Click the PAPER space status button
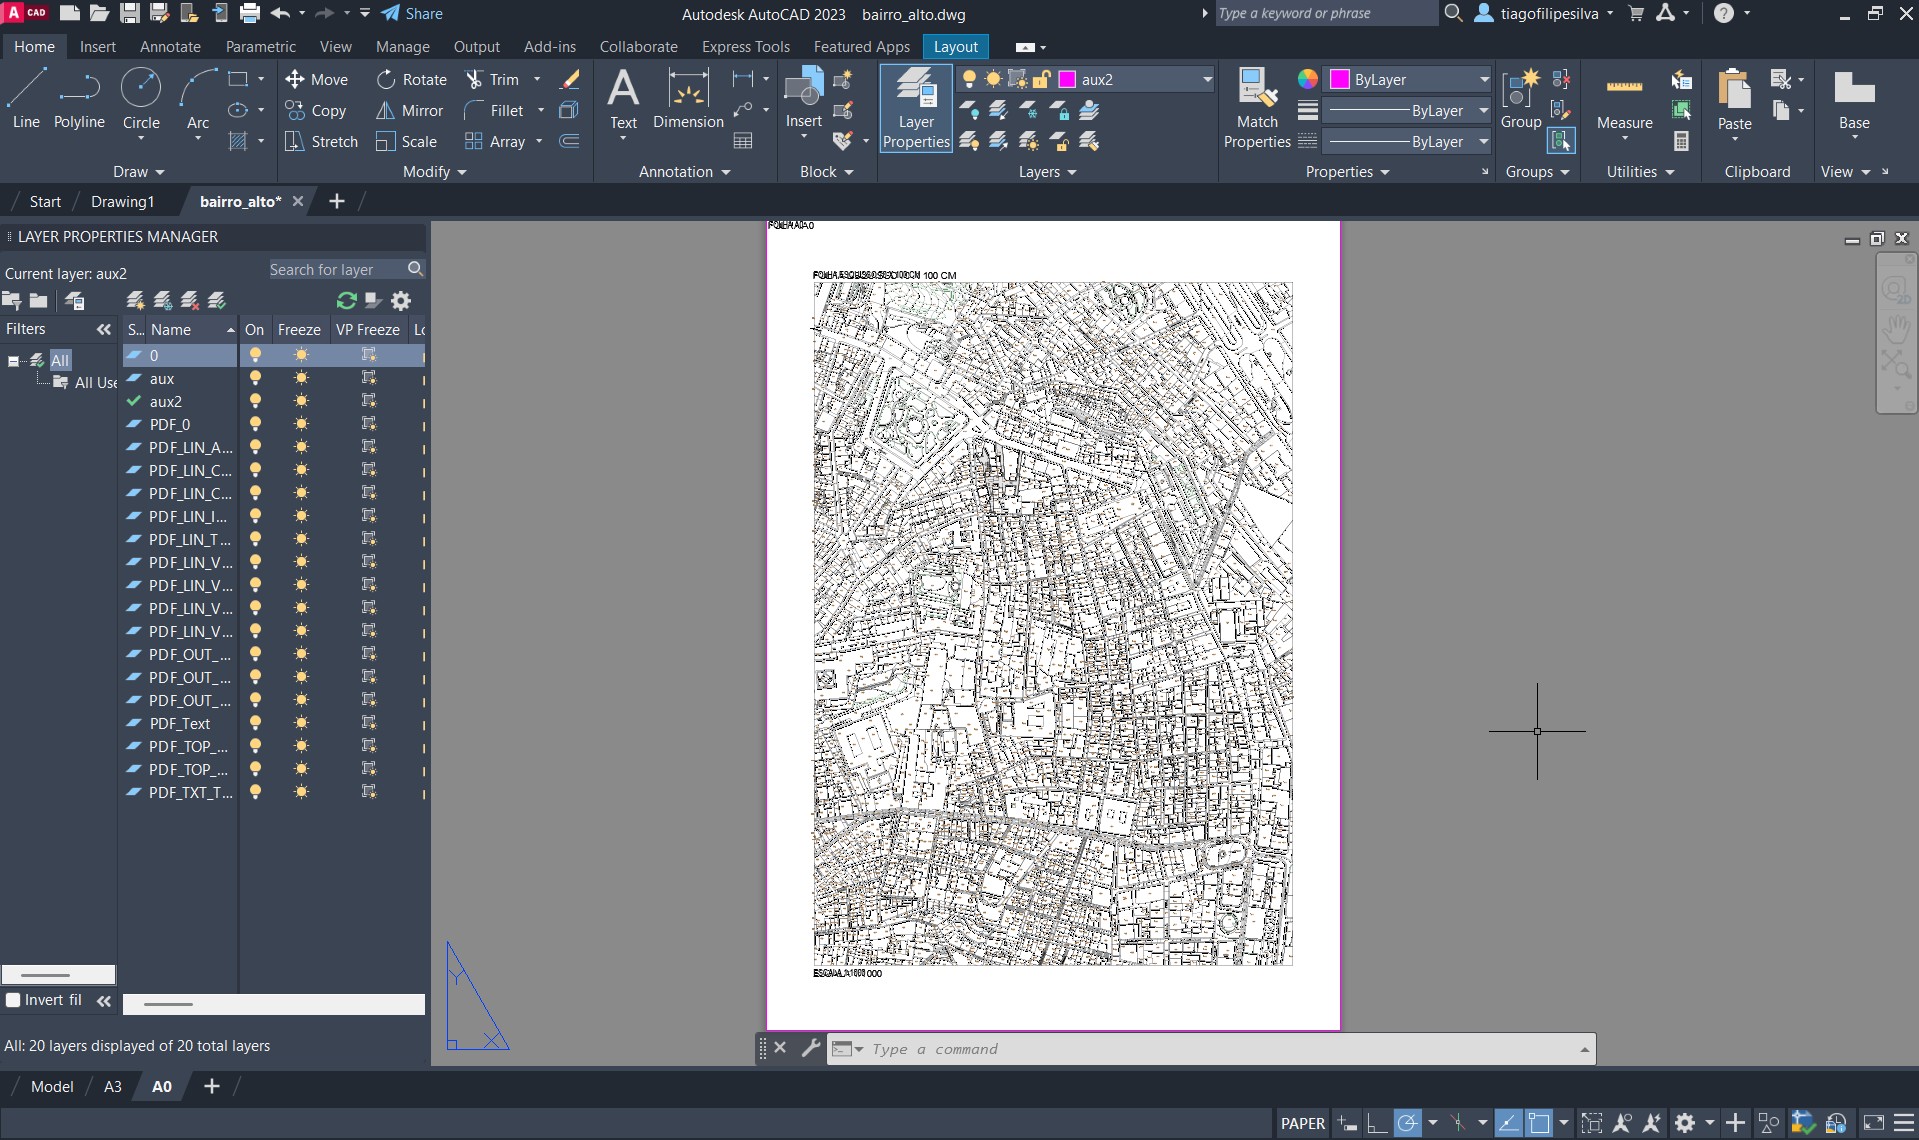 click(x=1302, y=1124)
